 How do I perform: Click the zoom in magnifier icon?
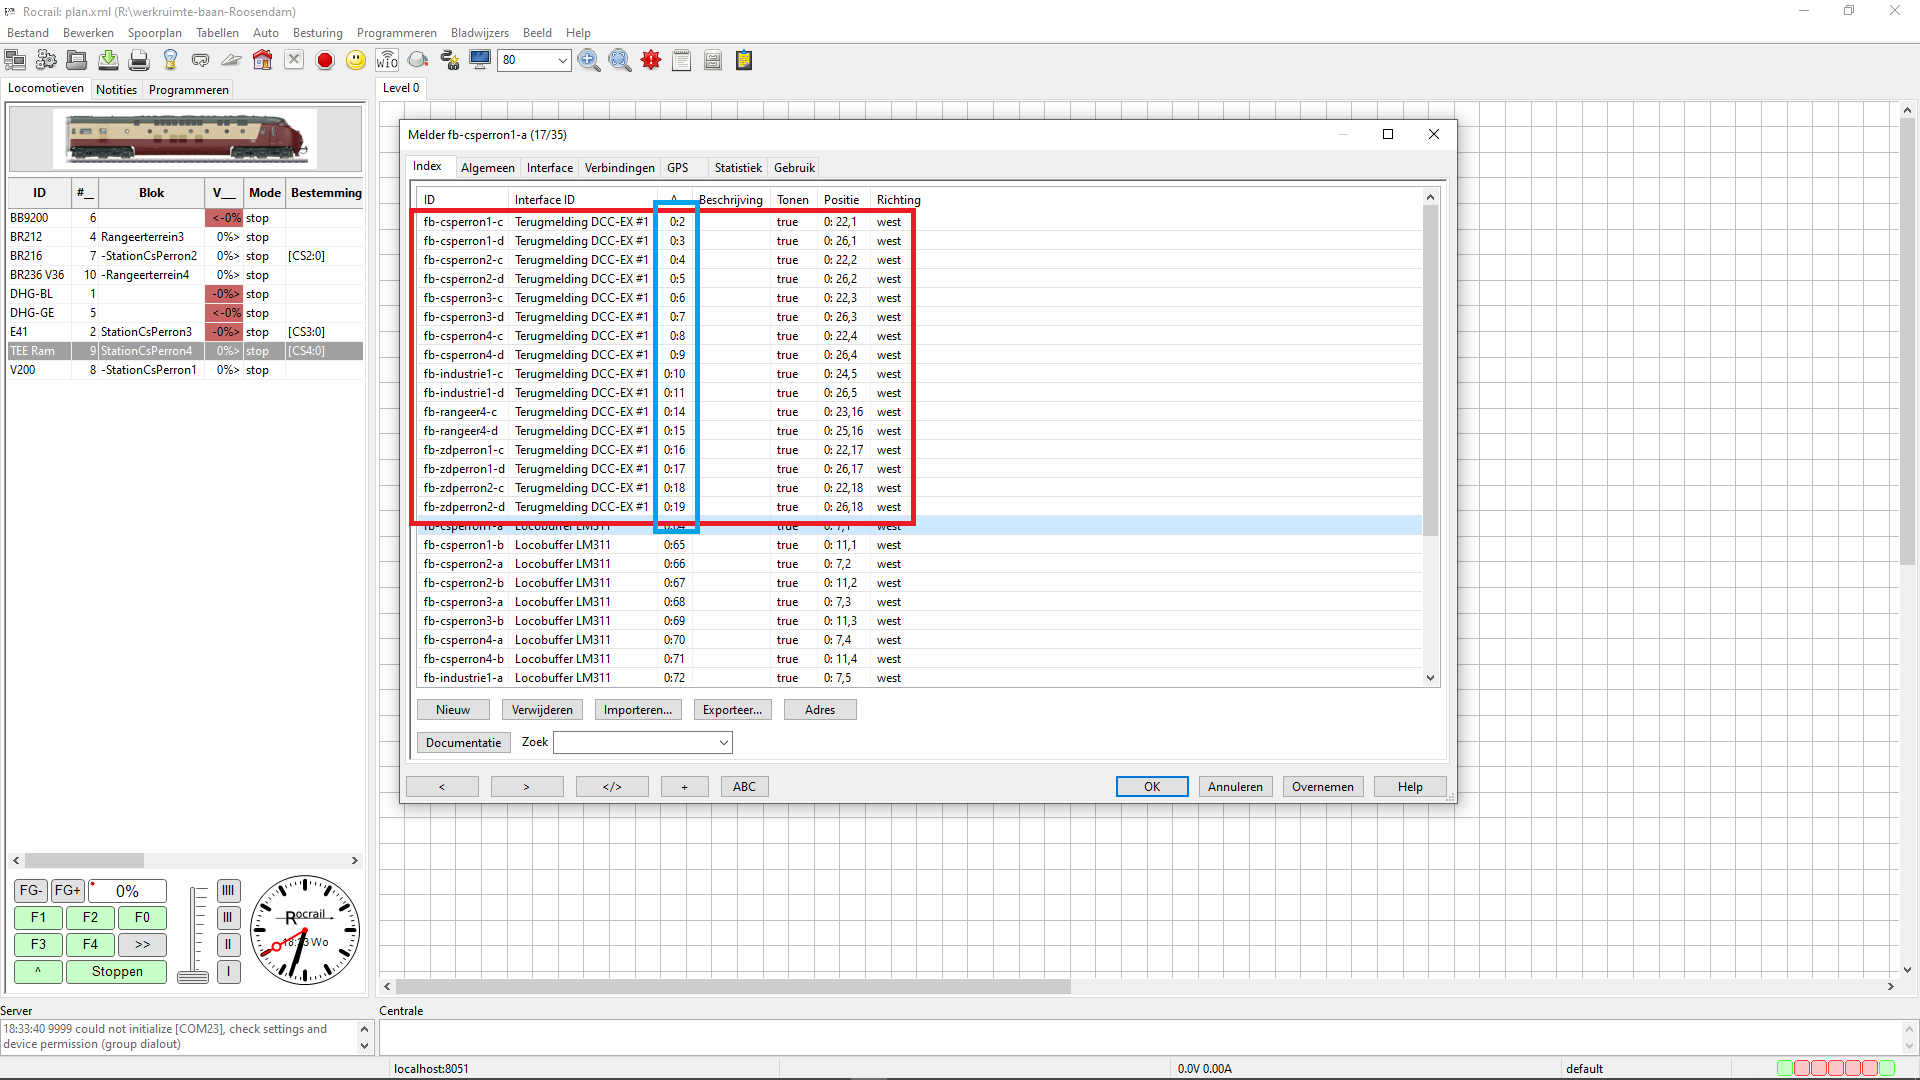tap(589, 61)
